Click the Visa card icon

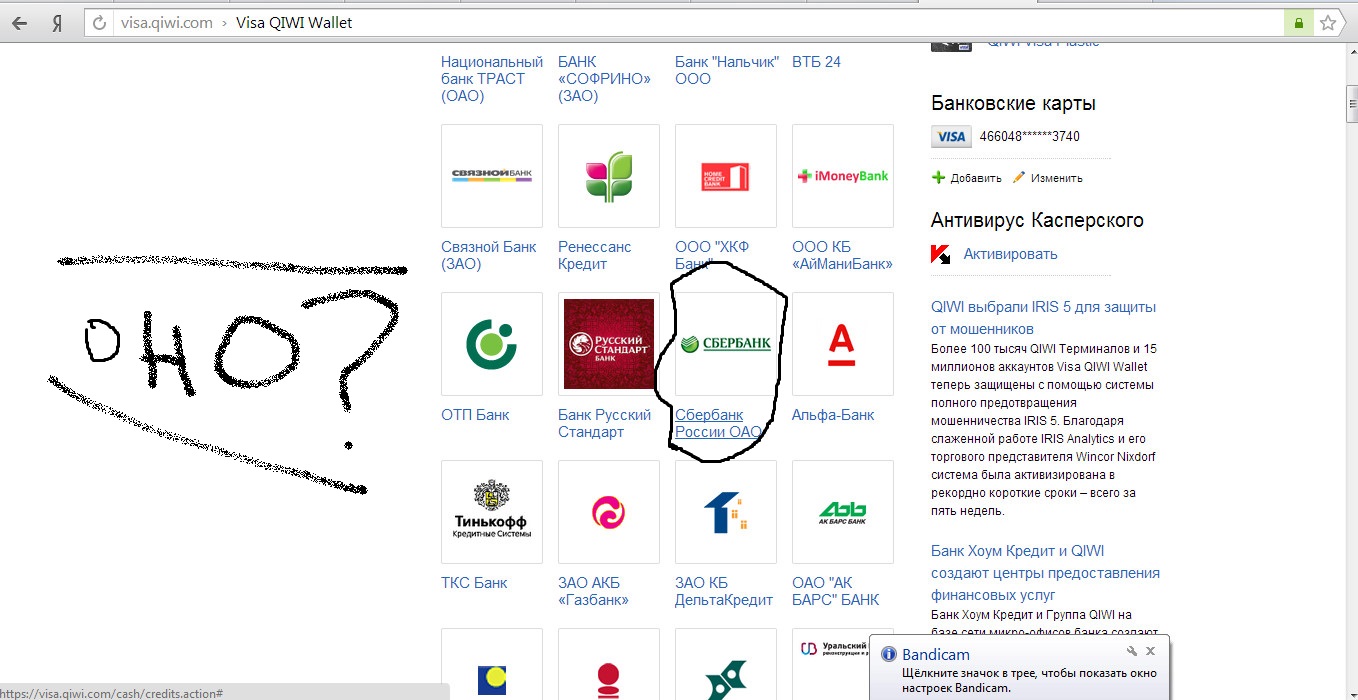point(951,137)
